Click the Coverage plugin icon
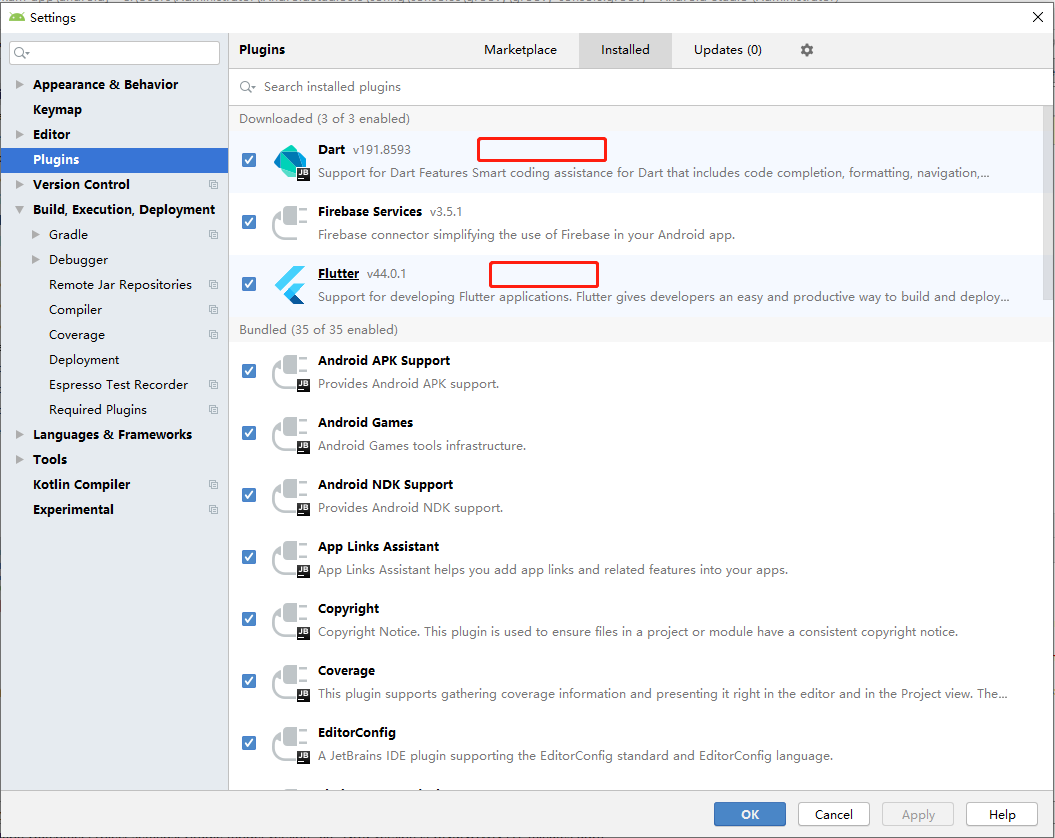The width and height of the screenshot is (1055, 838). tap(290, 682)
